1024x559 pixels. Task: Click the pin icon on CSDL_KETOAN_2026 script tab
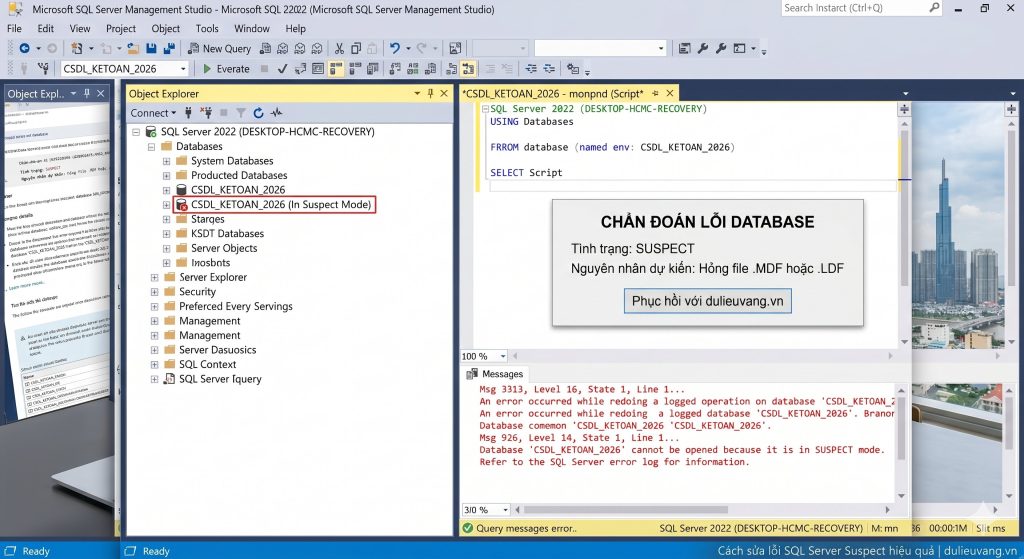click(x=655, y=93)
